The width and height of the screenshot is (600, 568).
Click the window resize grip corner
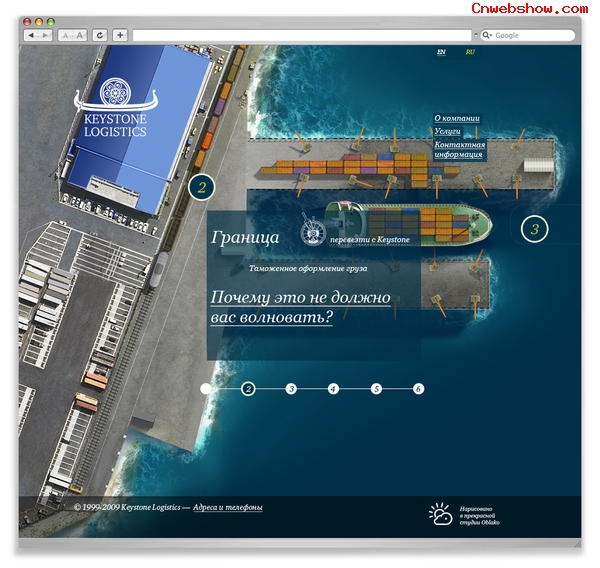point(577,543)
